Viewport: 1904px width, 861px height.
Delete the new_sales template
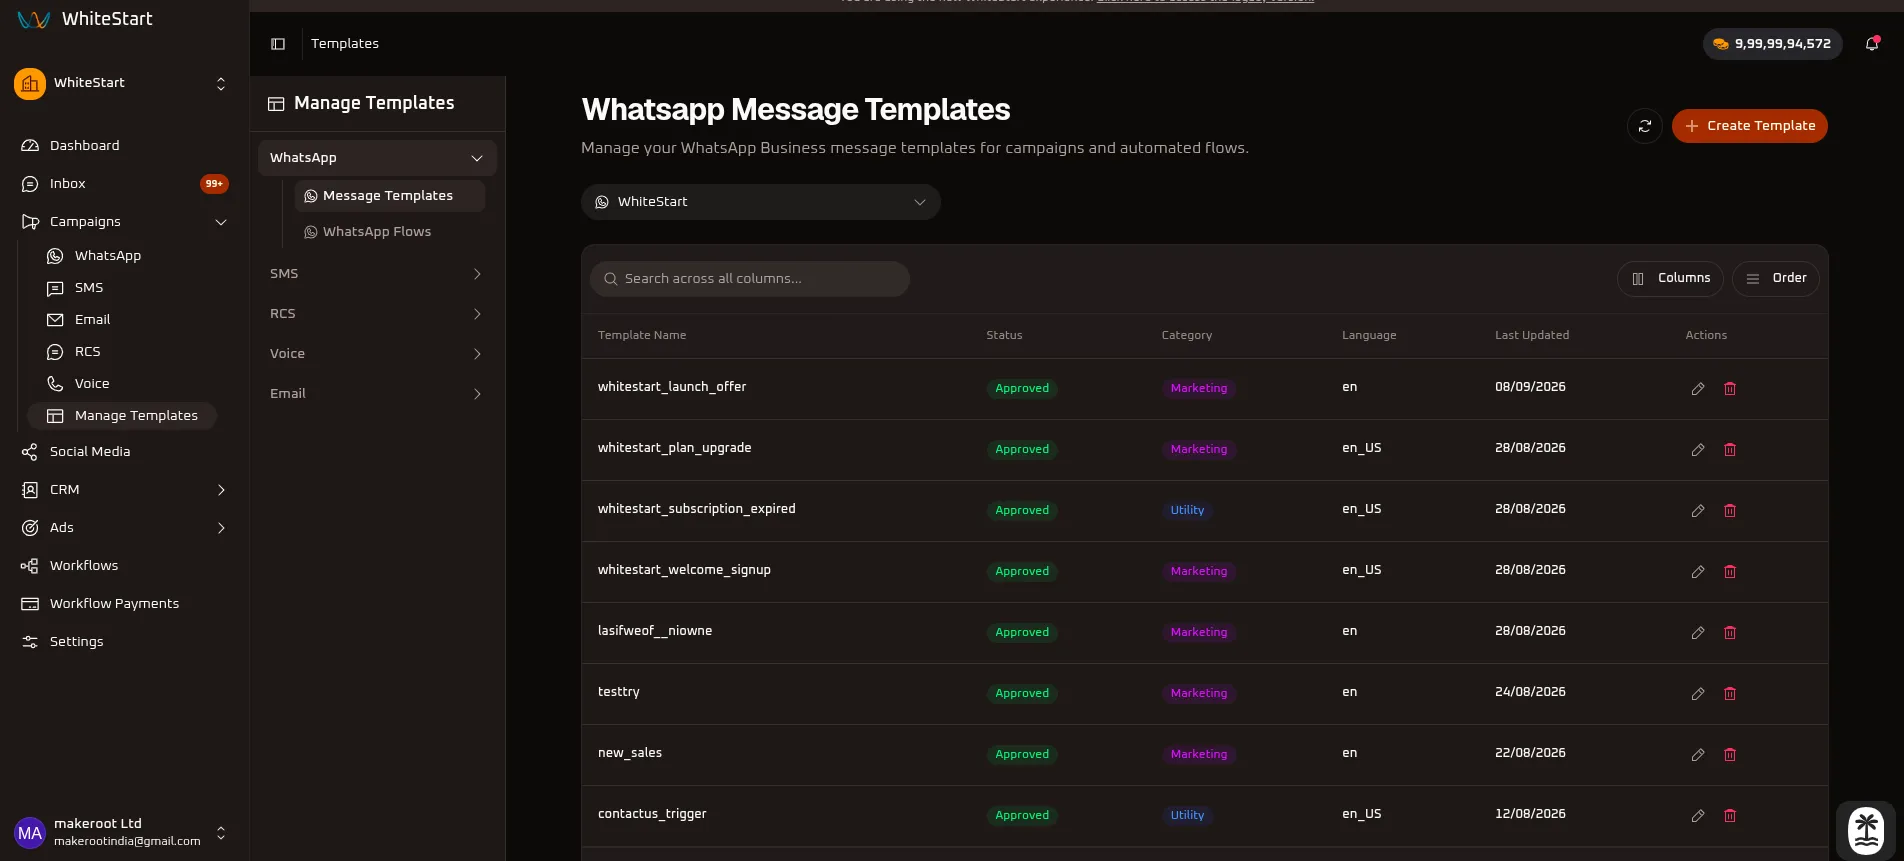click(1730, 755)
